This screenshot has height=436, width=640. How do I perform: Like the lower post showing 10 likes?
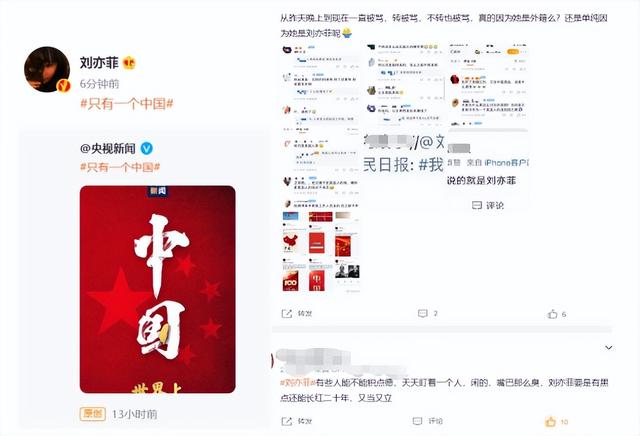tap(551, 422)
